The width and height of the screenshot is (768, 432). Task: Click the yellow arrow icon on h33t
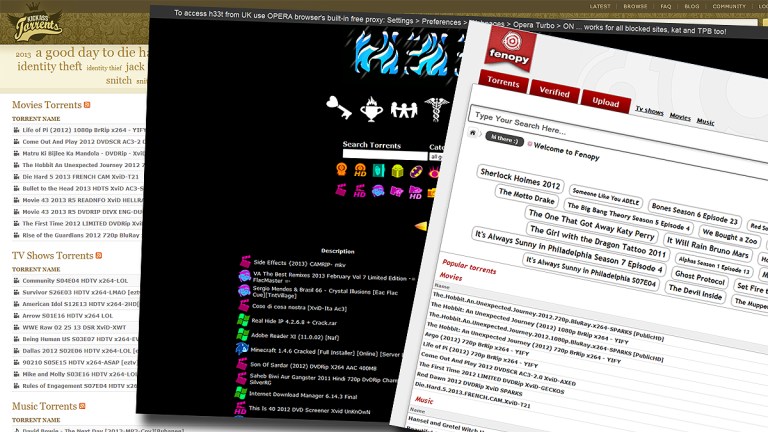point(421,226)
